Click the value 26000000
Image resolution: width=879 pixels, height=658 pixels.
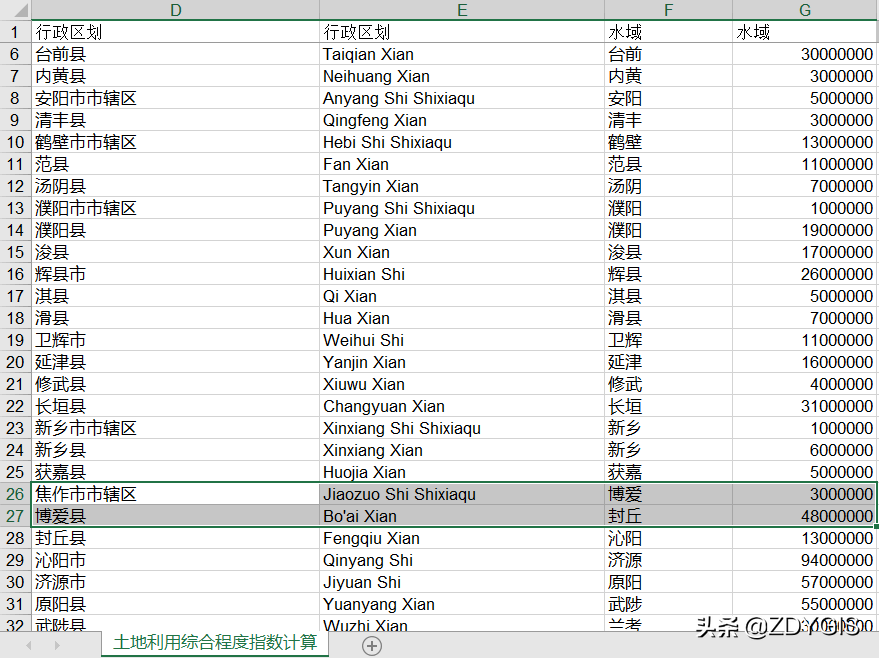pos(804,274)
